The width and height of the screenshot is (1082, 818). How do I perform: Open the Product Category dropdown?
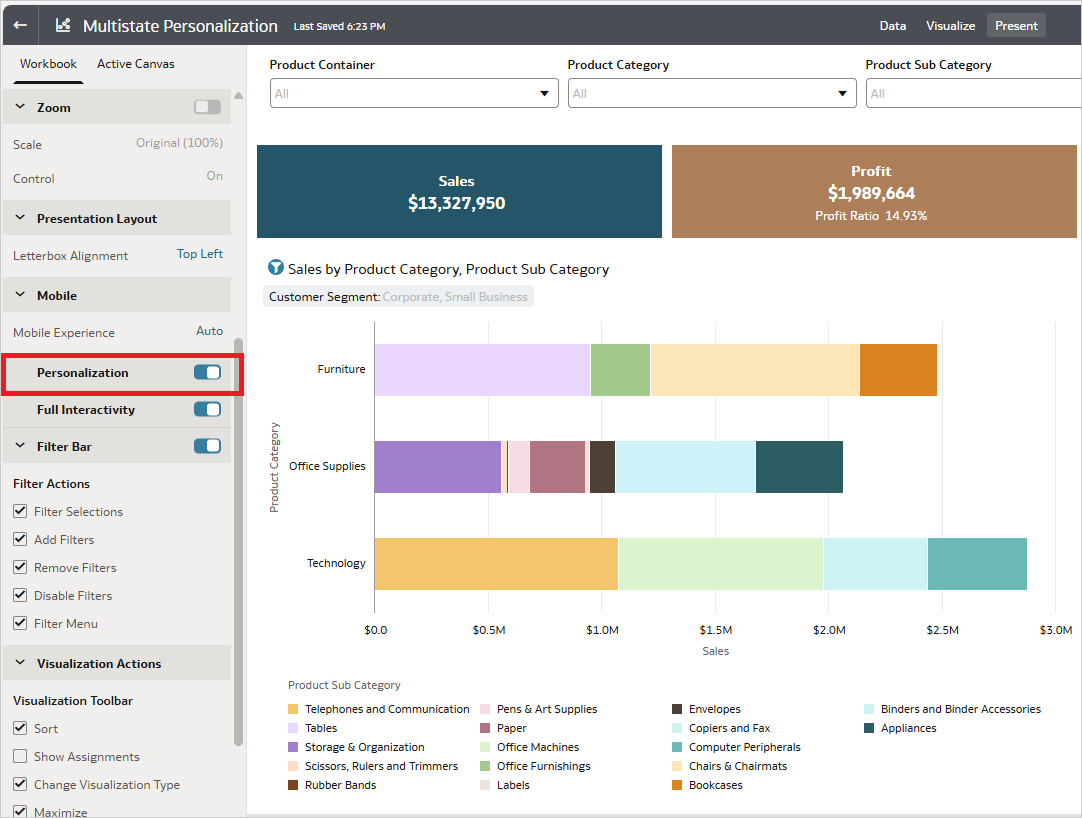point(842,92)
